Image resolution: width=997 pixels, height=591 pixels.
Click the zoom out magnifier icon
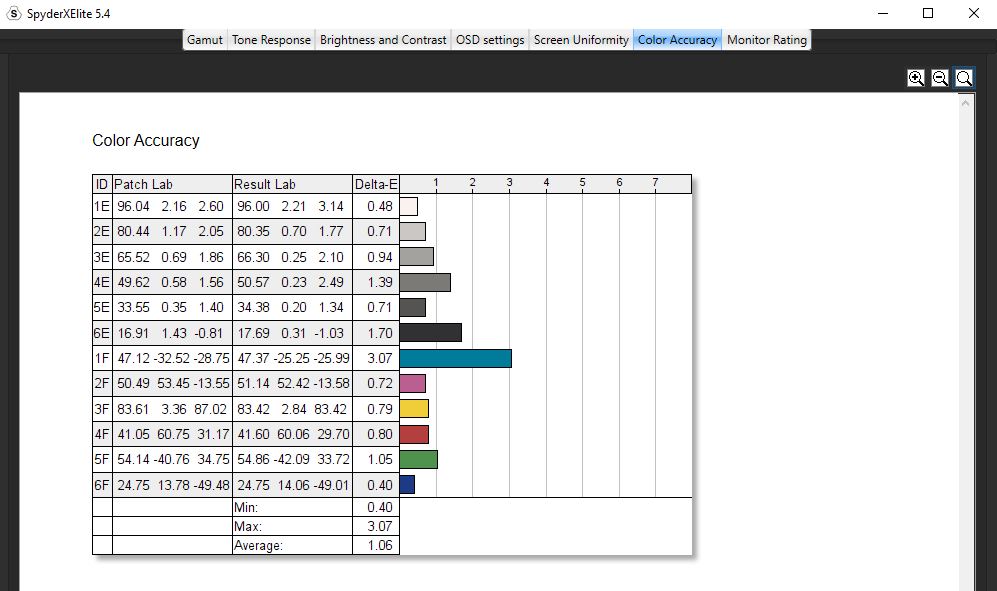pos(940,78)
